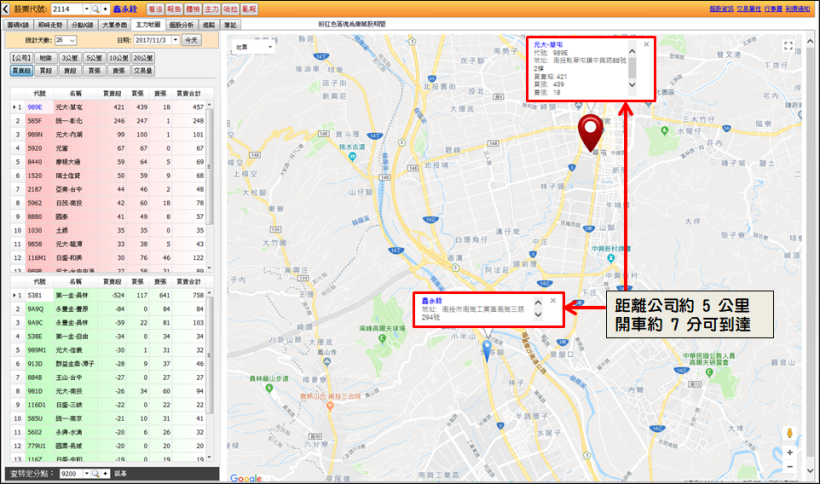Click the 報告 header button
This screenshot has height=484, width=820.
click(174, 9)
